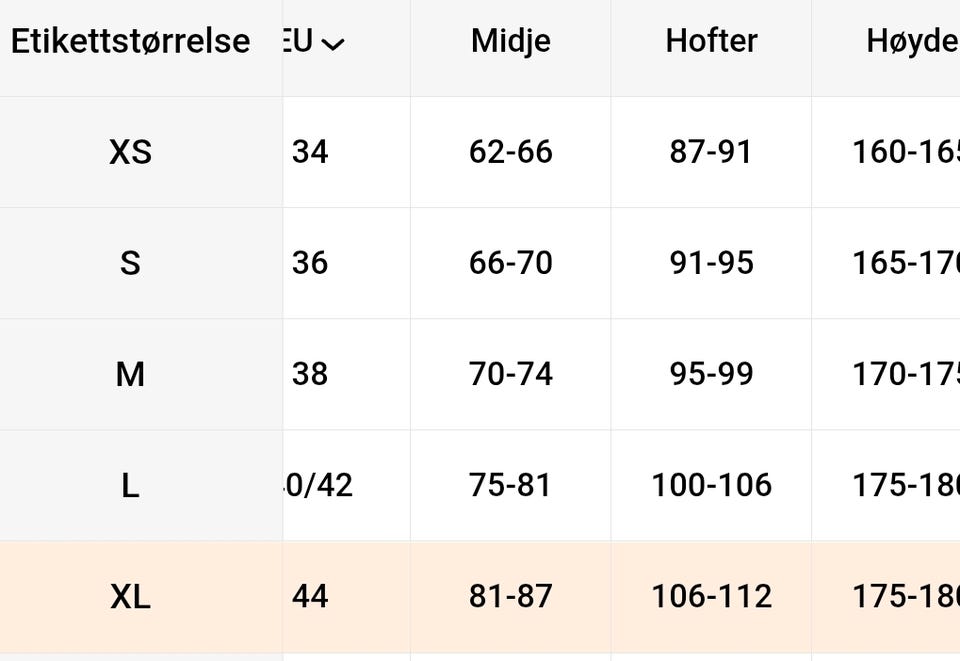Select the L size row label
Screen dimensions: 960x661
[x=130, y=486]
